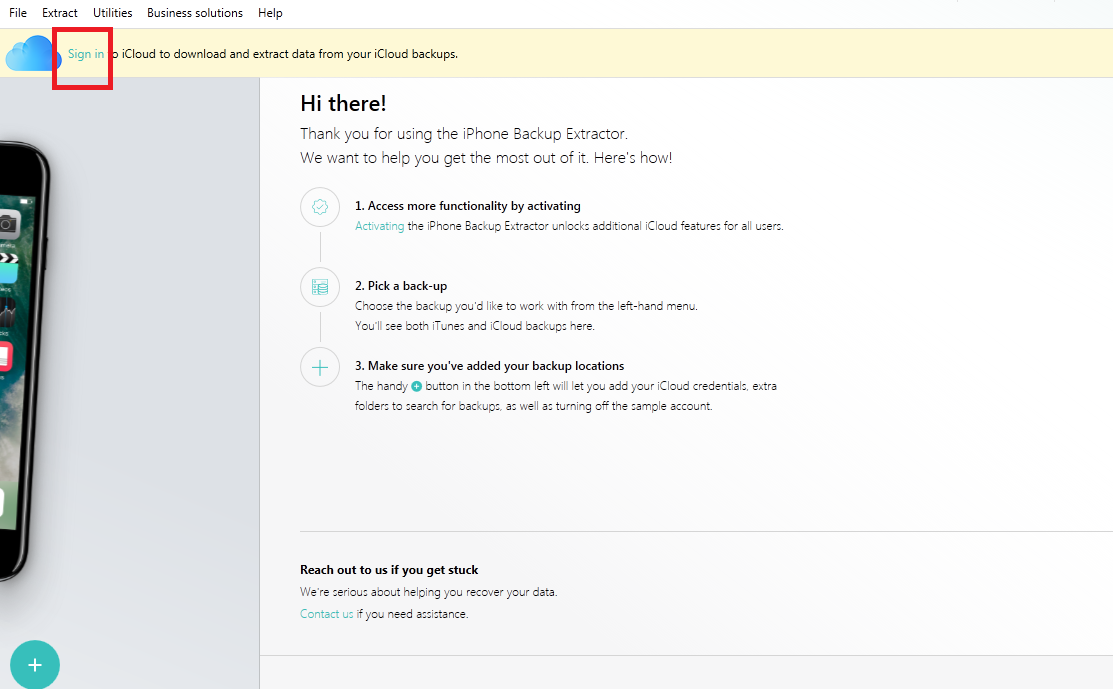Viewport: 1113px width, 689px height.
Task: Click the camera app icon on the iPhone image
Action: pos(9,225)
